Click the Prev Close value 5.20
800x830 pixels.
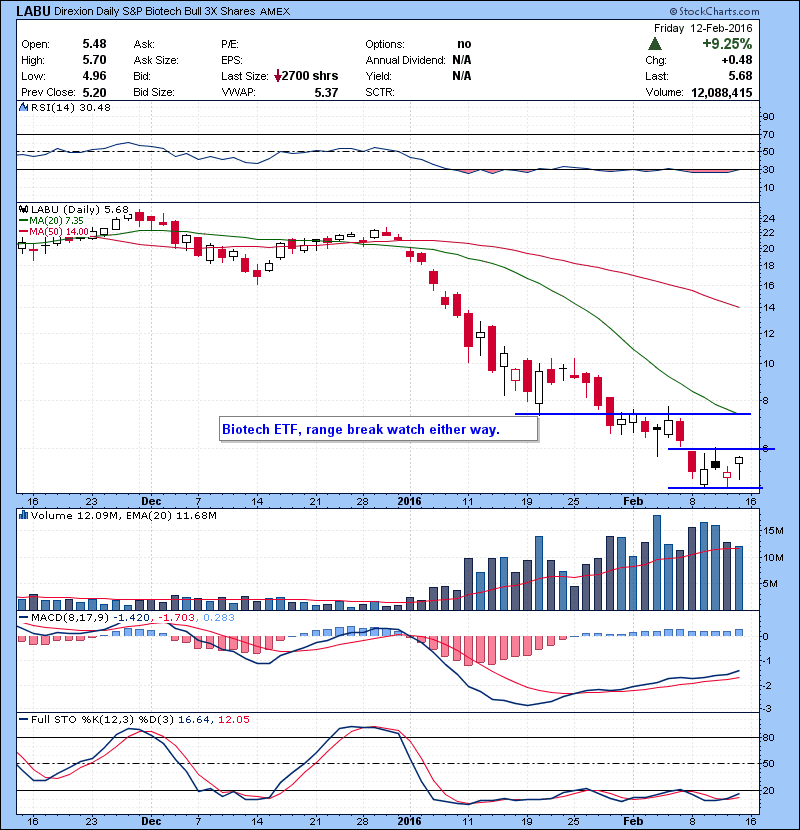pyautogui.click(x=94, y=93)
